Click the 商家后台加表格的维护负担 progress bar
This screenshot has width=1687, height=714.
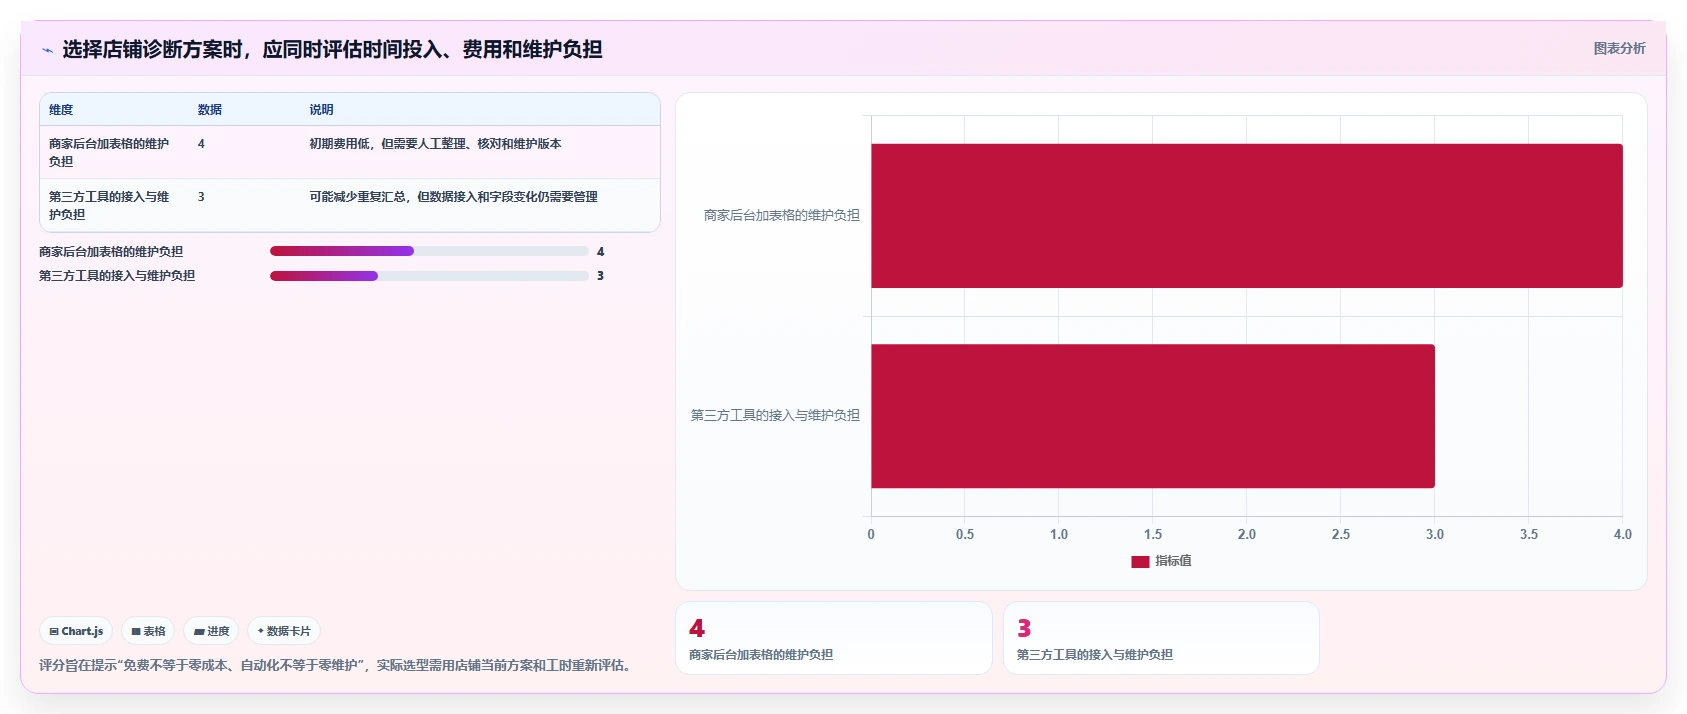pyautogui.click(x=429, y=251)
